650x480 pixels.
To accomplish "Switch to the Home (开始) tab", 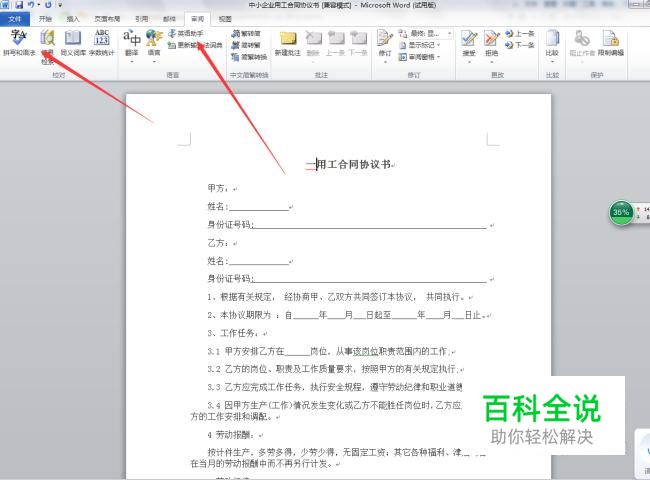I will click(x=45, y=19).
